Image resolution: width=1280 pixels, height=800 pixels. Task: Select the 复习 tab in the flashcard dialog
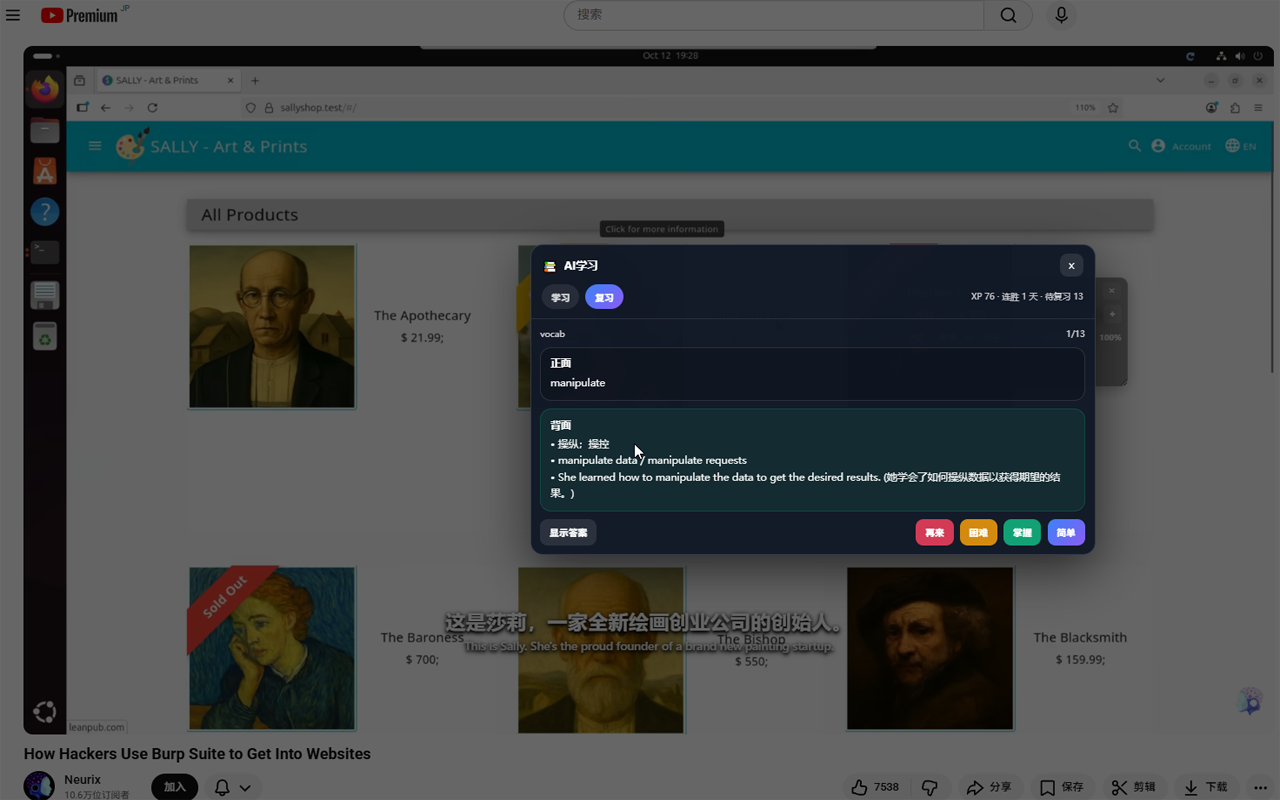pyautogui.click(x=604, y=297)
